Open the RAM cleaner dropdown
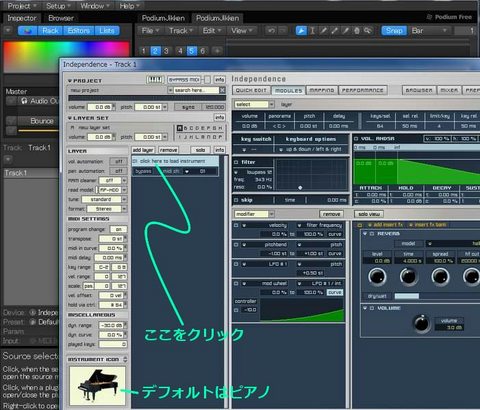 (x=124, y=180)
